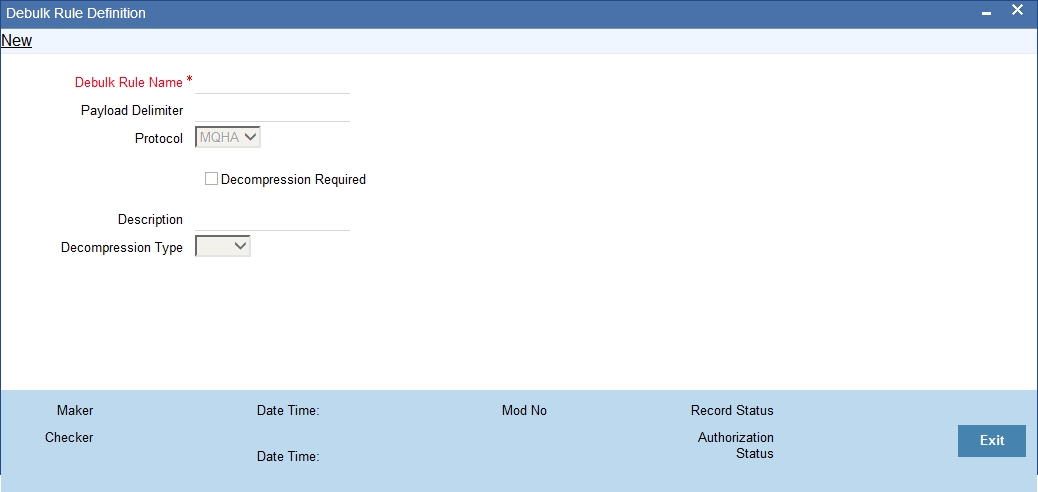
Task: Click the New link in the toolbar
Action: click(x=17, y=40)
